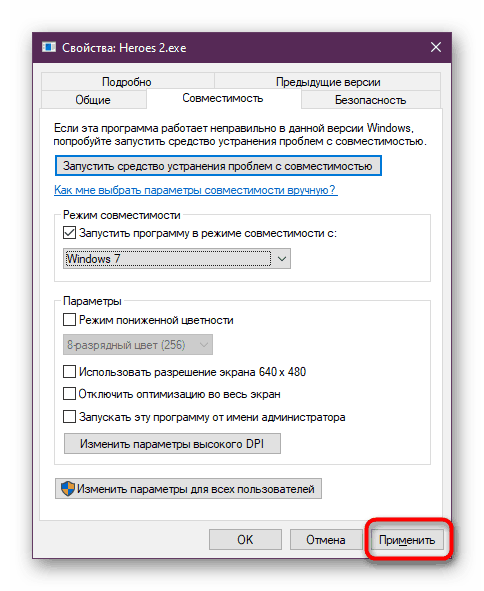The height and width of the screenshot is (591, 484).
Task: Uncheck the compatibility mode checkbox
Action: (69, 233)
